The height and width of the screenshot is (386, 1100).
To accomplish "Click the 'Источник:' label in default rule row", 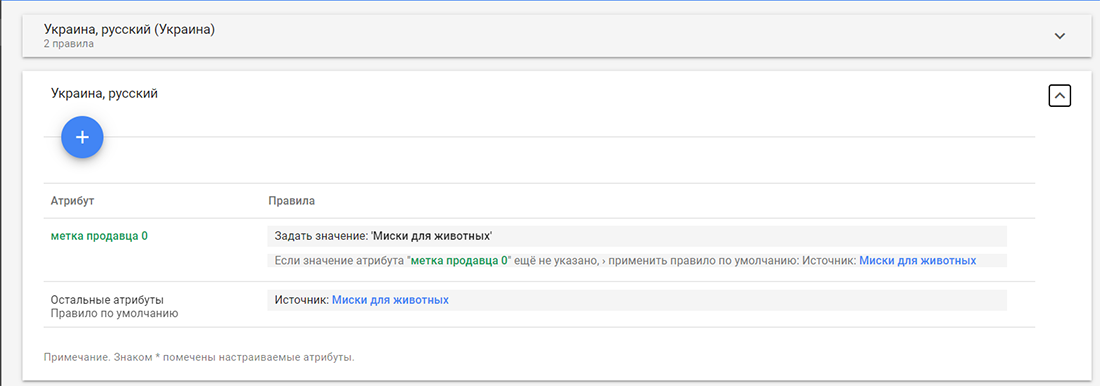I will point(302,300).
